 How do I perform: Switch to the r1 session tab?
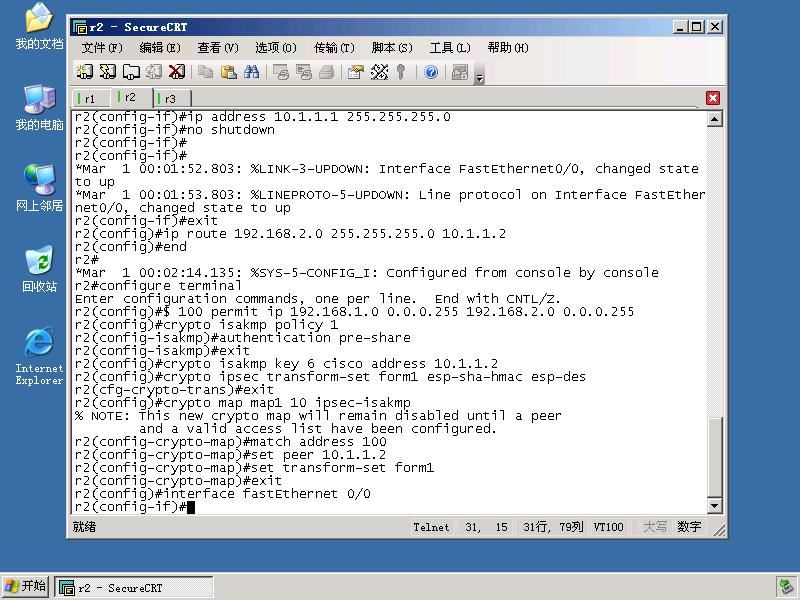coord(90,98)
